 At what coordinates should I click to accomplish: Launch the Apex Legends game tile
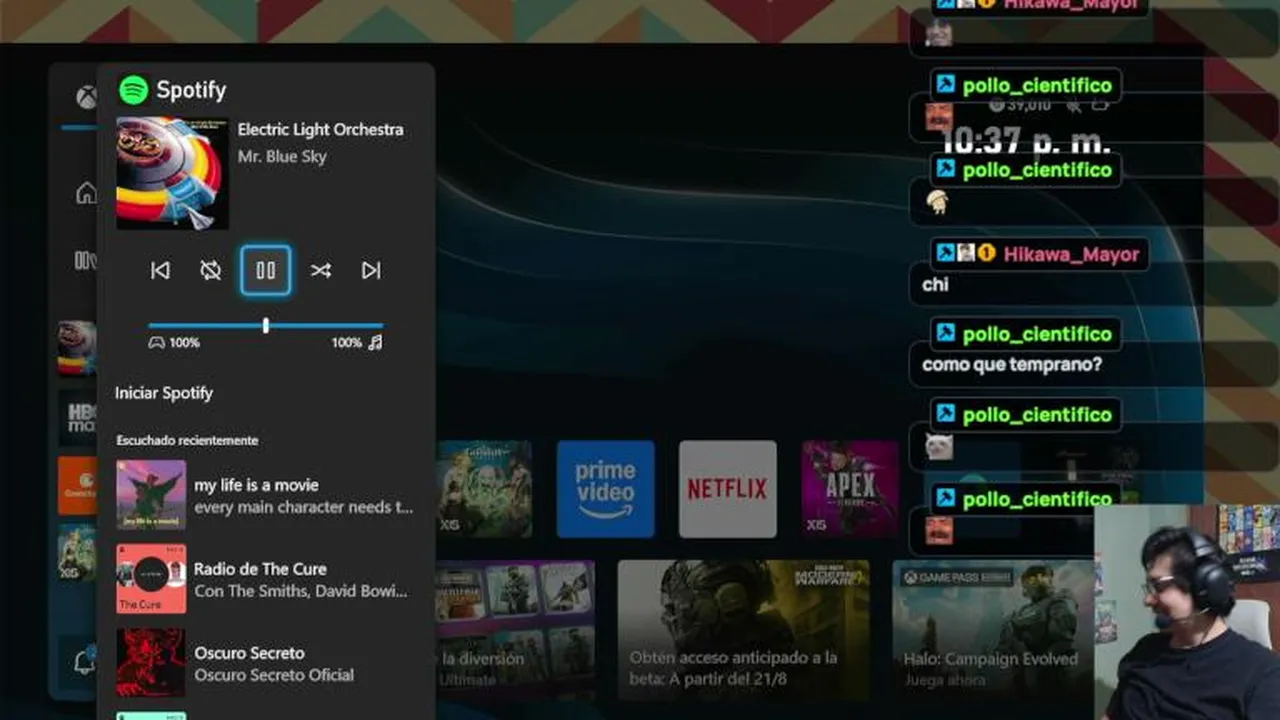click(x=850, y=489)
